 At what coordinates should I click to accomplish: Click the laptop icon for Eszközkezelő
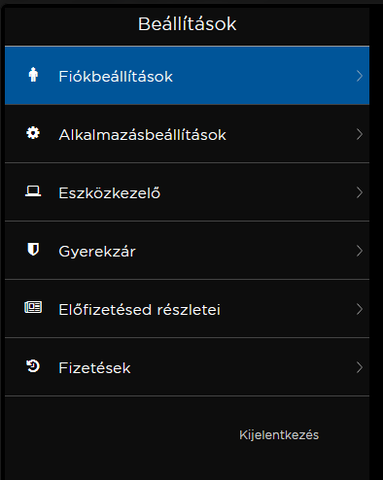pos(33,191)
